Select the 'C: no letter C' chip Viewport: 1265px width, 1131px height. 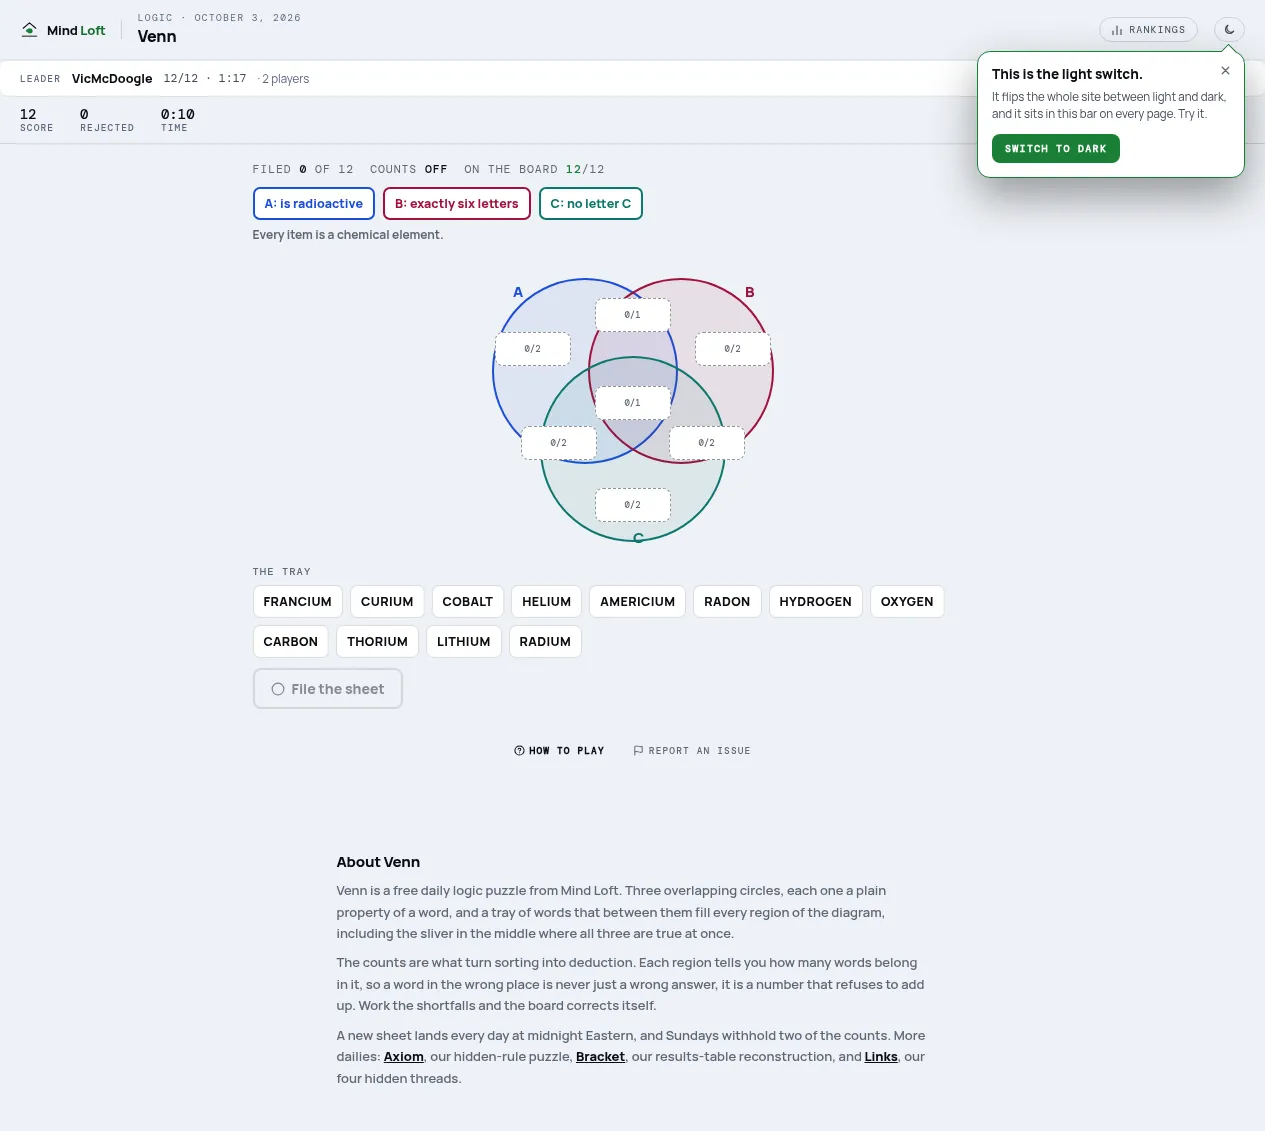coord(591,204)
